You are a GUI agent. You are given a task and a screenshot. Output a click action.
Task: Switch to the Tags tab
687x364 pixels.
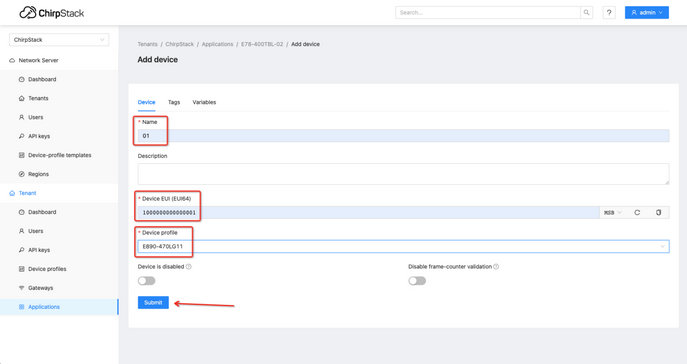tap(174, 102)
